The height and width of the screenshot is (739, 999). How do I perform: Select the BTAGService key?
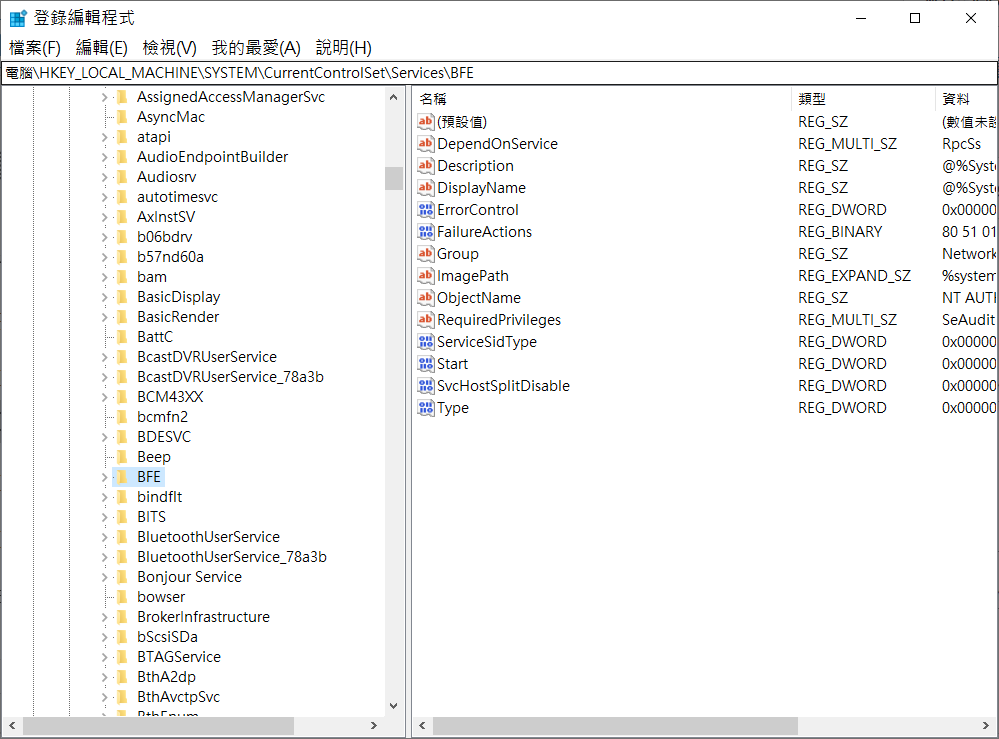point(179,657)
